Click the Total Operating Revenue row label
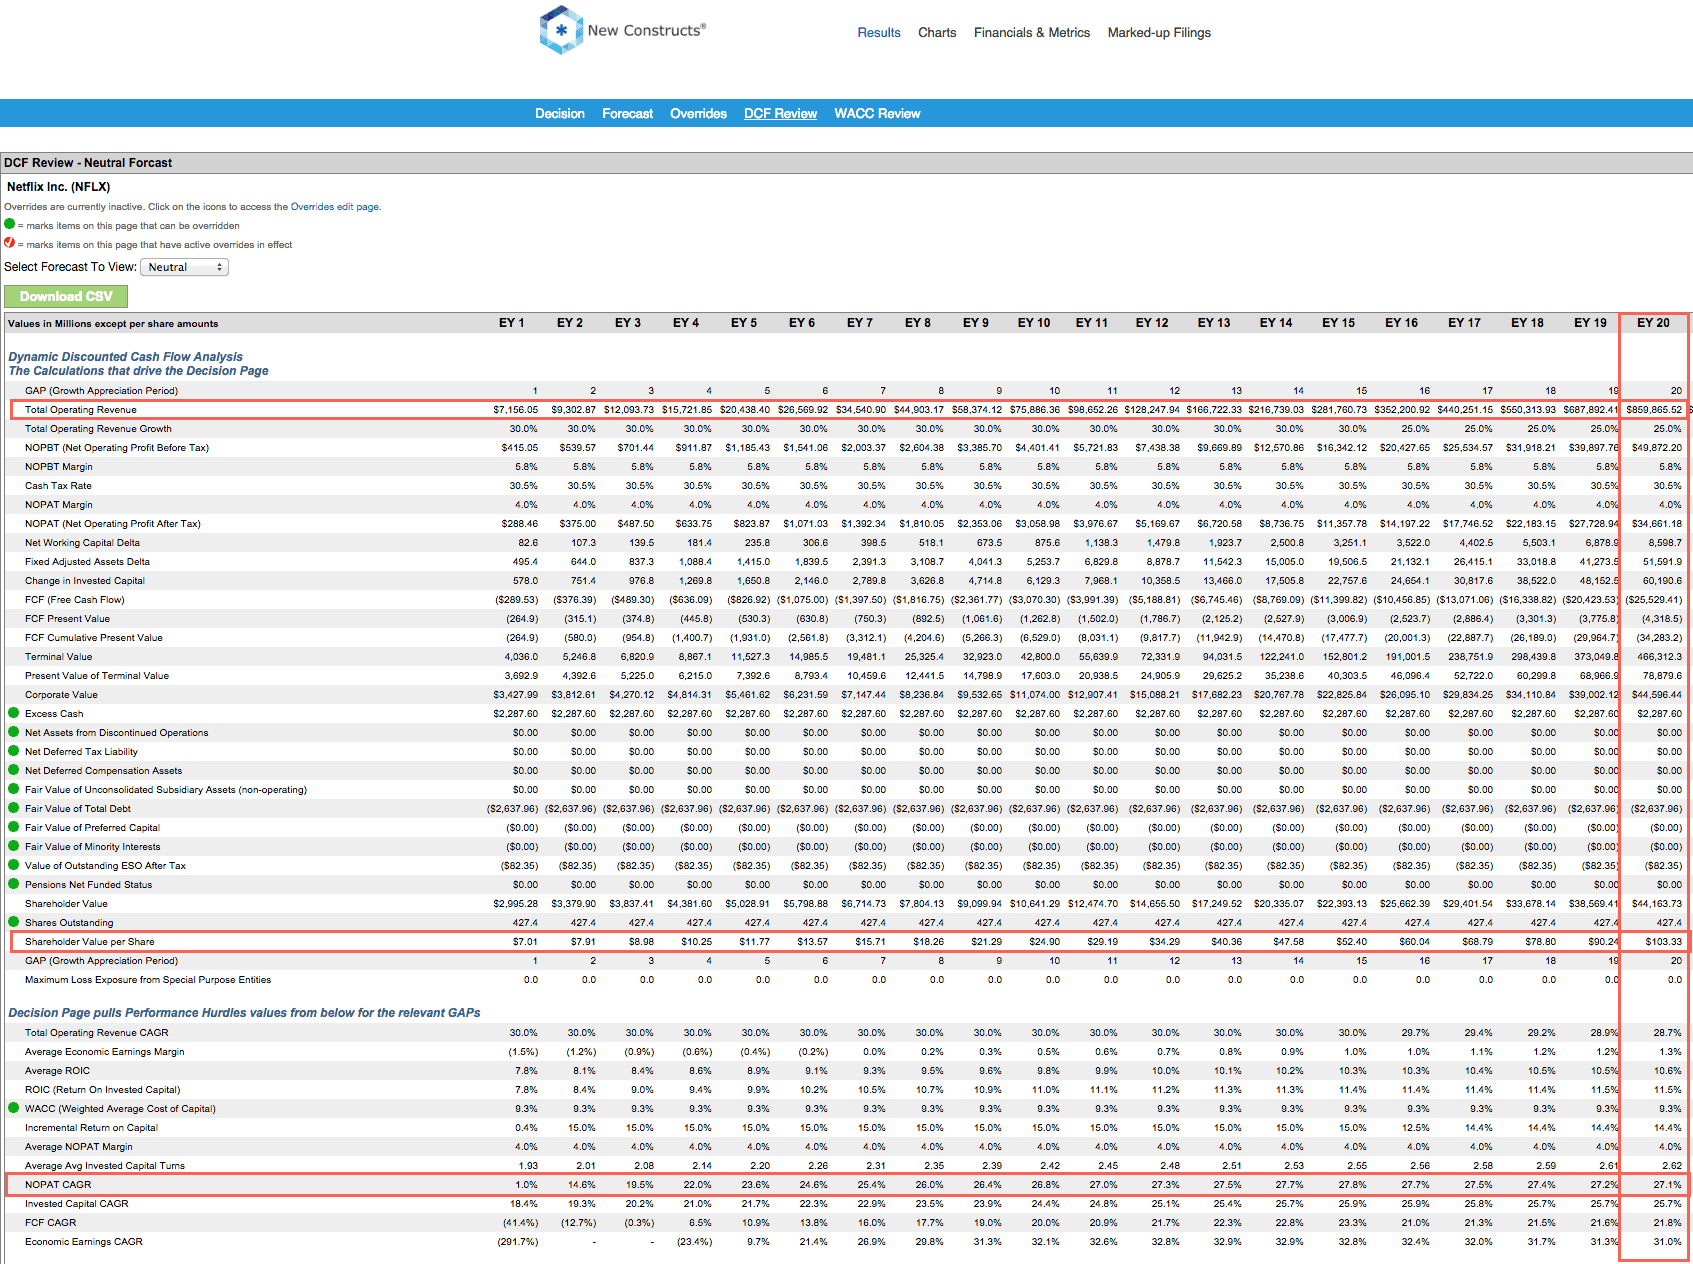Viewport: 1693px width, 1264px height. tap(81, 410)
